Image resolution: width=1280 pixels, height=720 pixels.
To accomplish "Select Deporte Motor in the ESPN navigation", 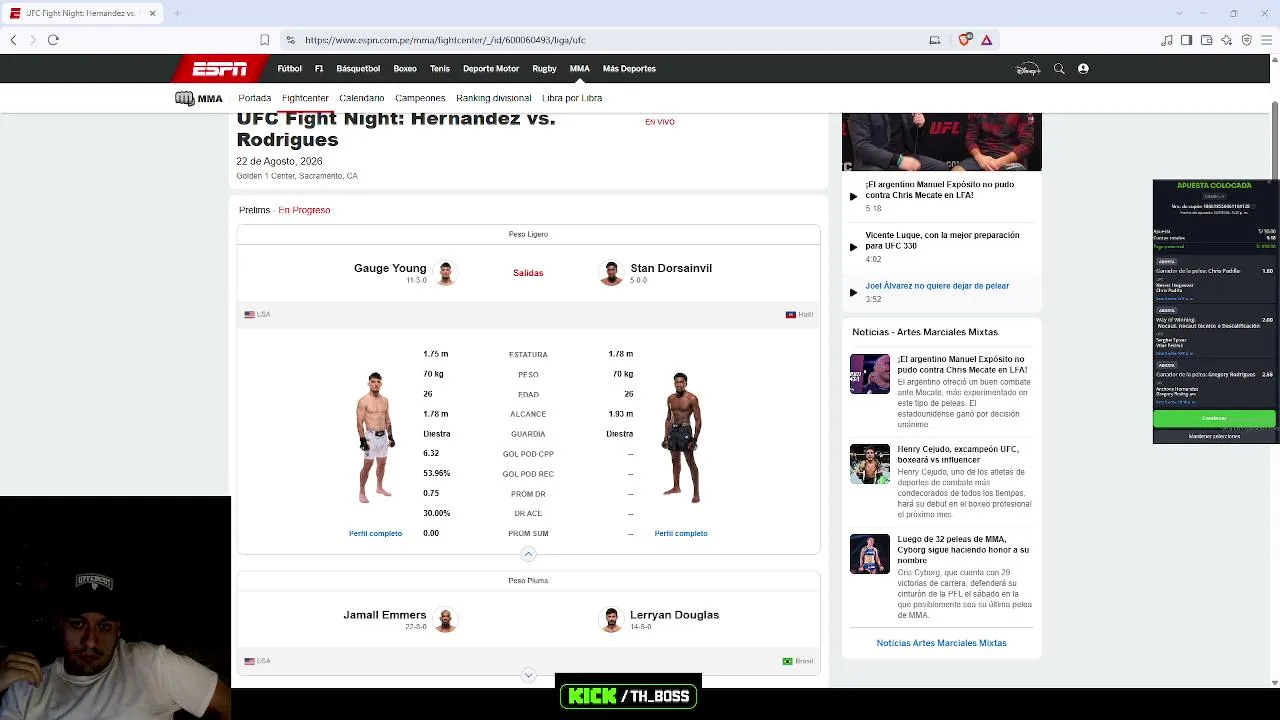I will tap(491, 69).
